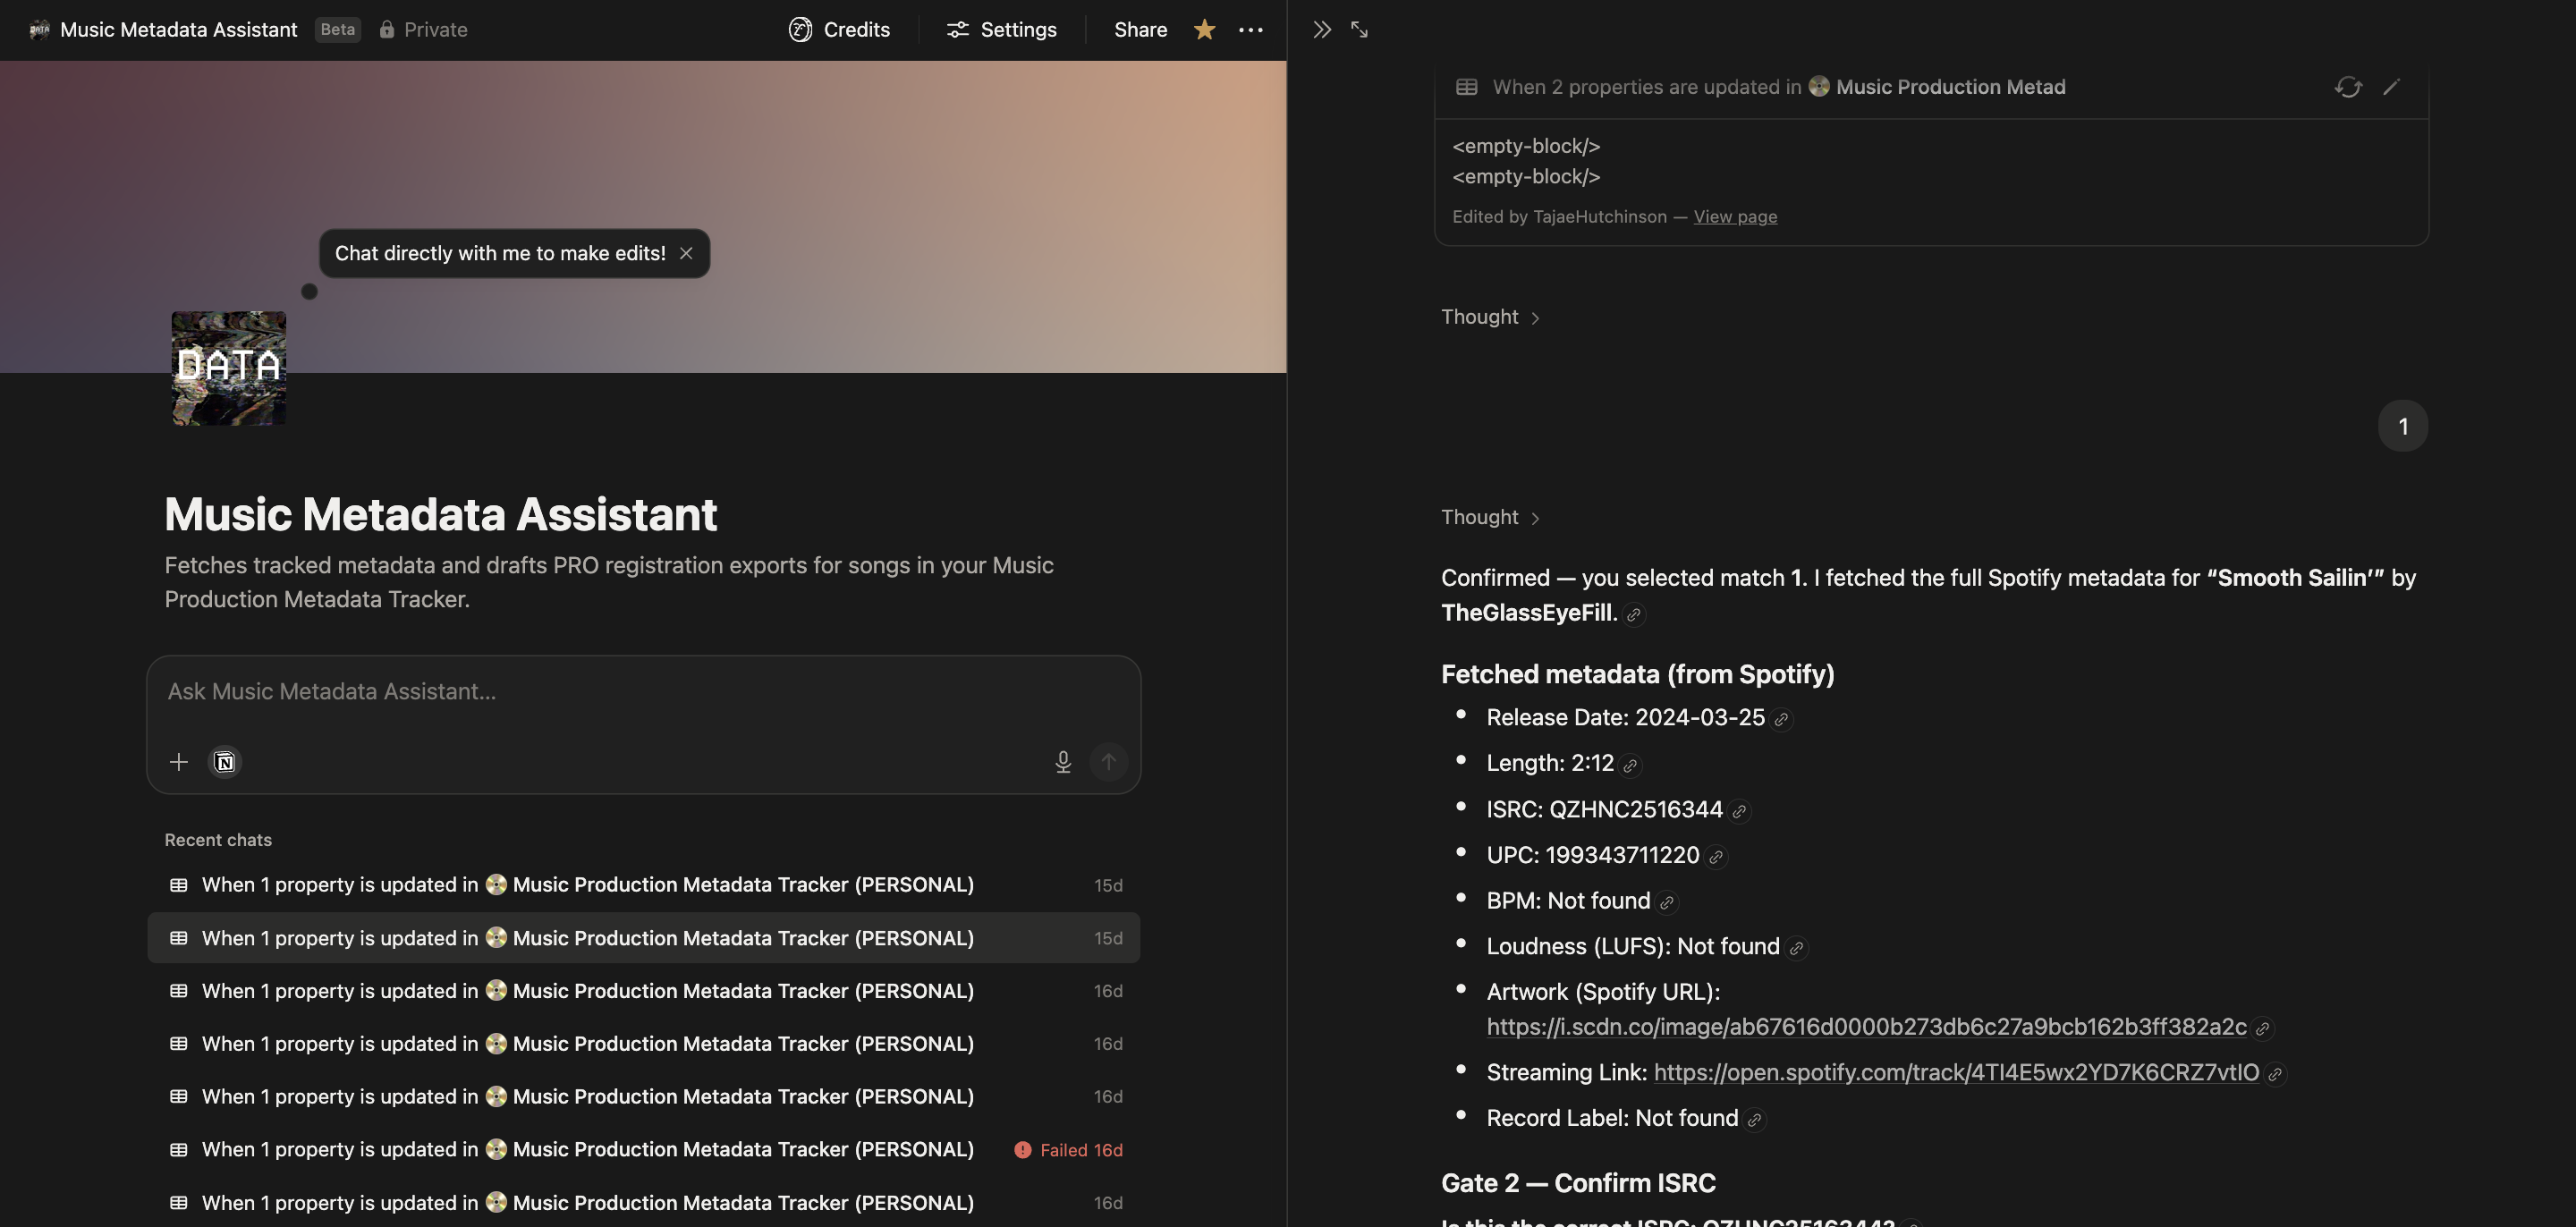Screen dimensions: 2576x1227
Task: Click the edit pencil icon in trigger card
Action: point(2391,87)
